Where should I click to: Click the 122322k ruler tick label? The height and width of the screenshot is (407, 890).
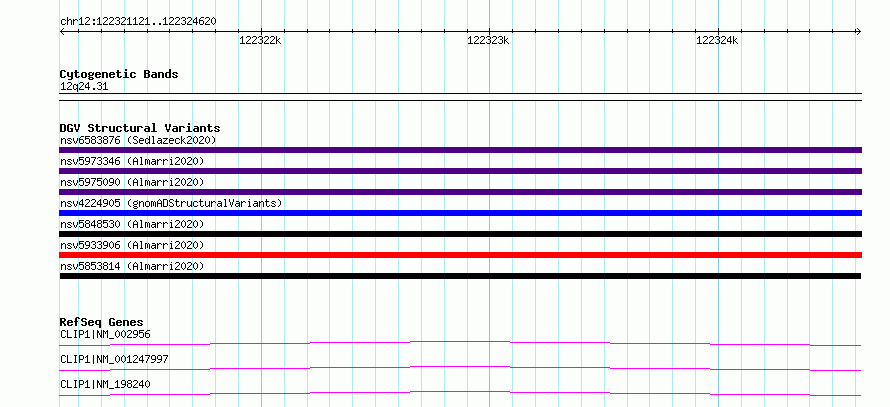[x=260, y=40]
